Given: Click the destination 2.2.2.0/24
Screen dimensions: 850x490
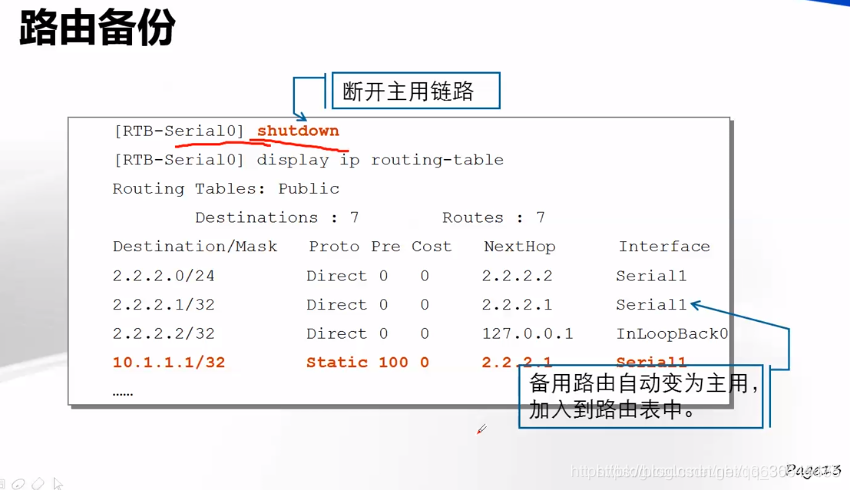Looking at the screenshot, I should [163, 276].
